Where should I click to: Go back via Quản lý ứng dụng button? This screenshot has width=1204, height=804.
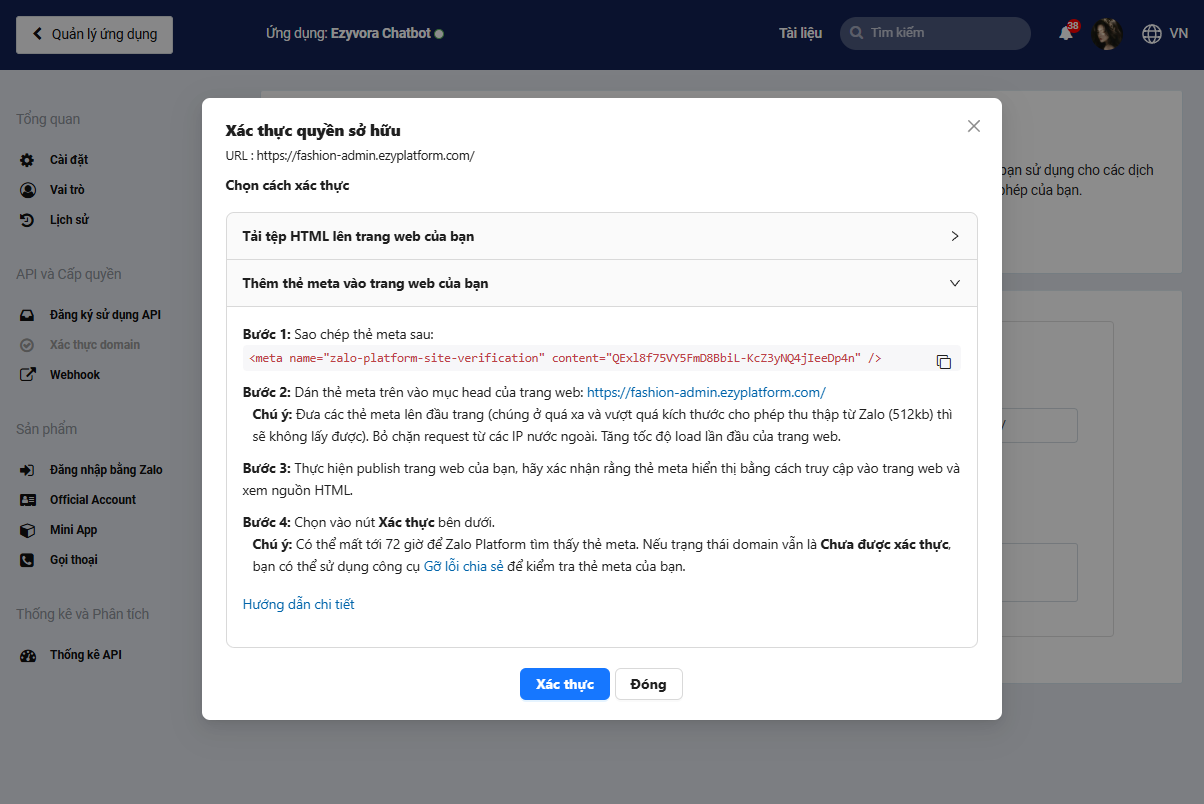(94, 34)
